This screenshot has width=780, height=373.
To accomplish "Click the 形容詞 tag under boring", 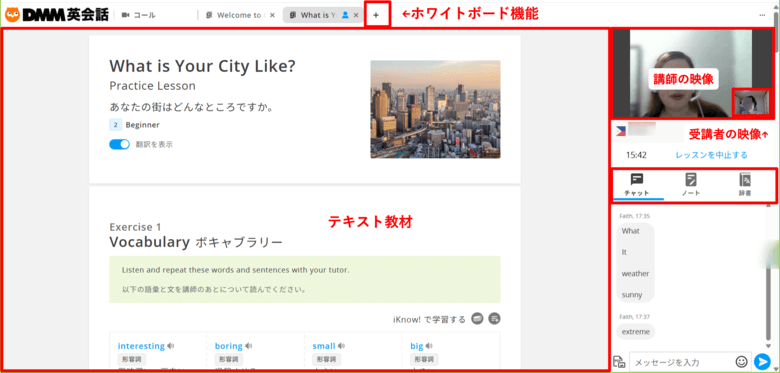I will pos(229,359).
